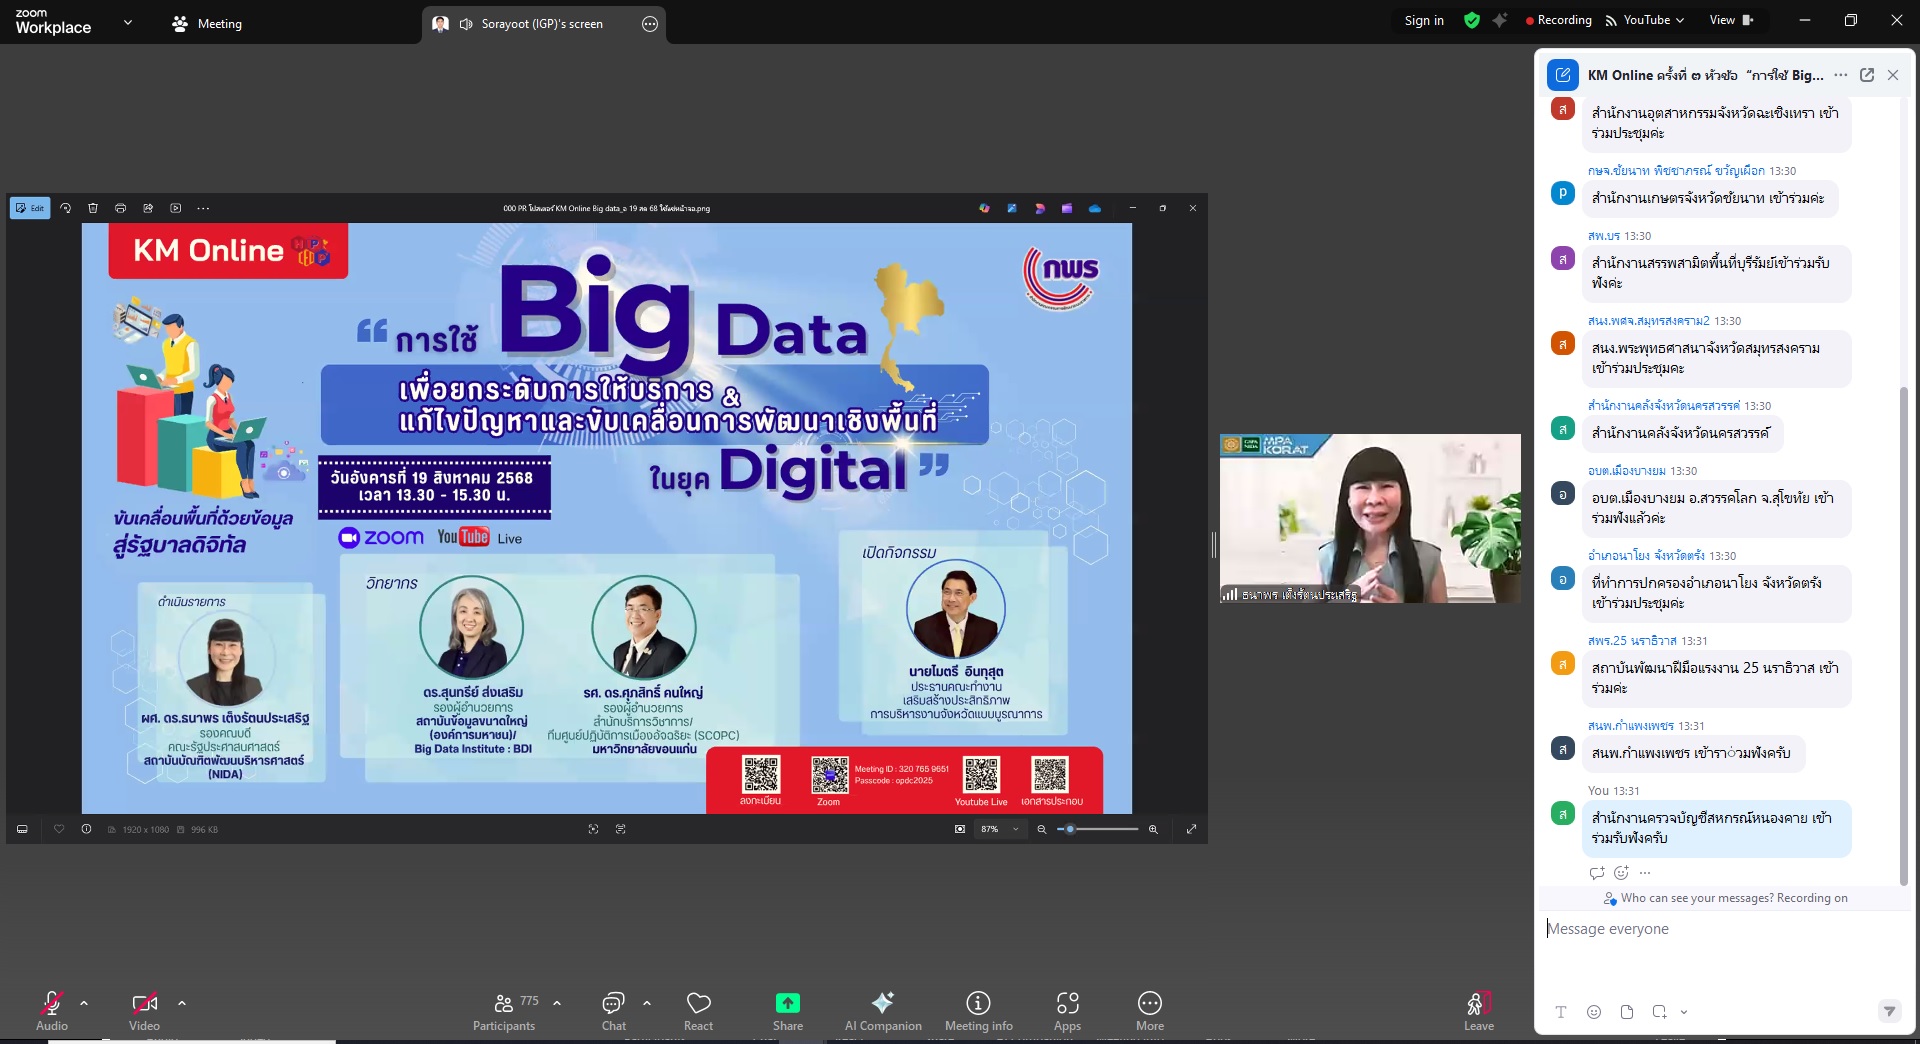Image resolution: width=1920 pixels, height=1044 pixels.
Task: Click the Sign in button
Action: pyautogui.click(x=1424, y=20)
